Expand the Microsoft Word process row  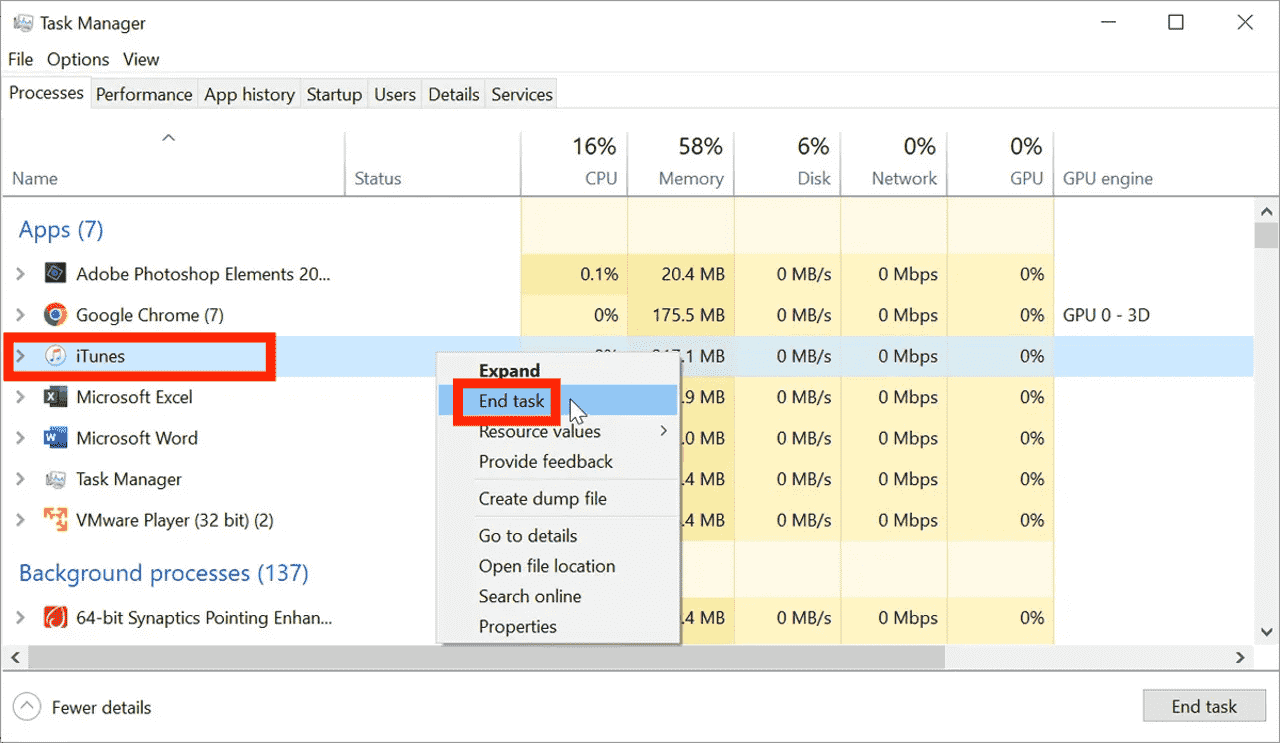click(21, 438)
